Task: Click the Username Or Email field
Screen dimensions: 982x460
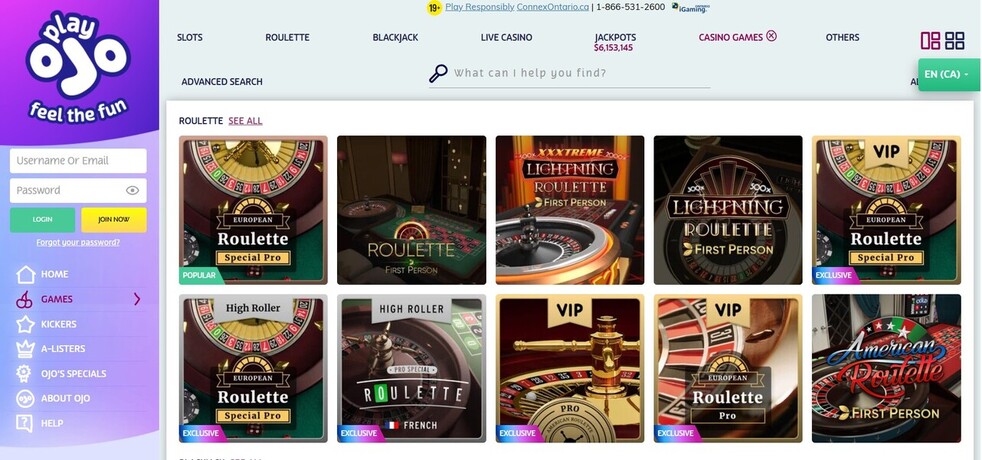Action: 78,161
